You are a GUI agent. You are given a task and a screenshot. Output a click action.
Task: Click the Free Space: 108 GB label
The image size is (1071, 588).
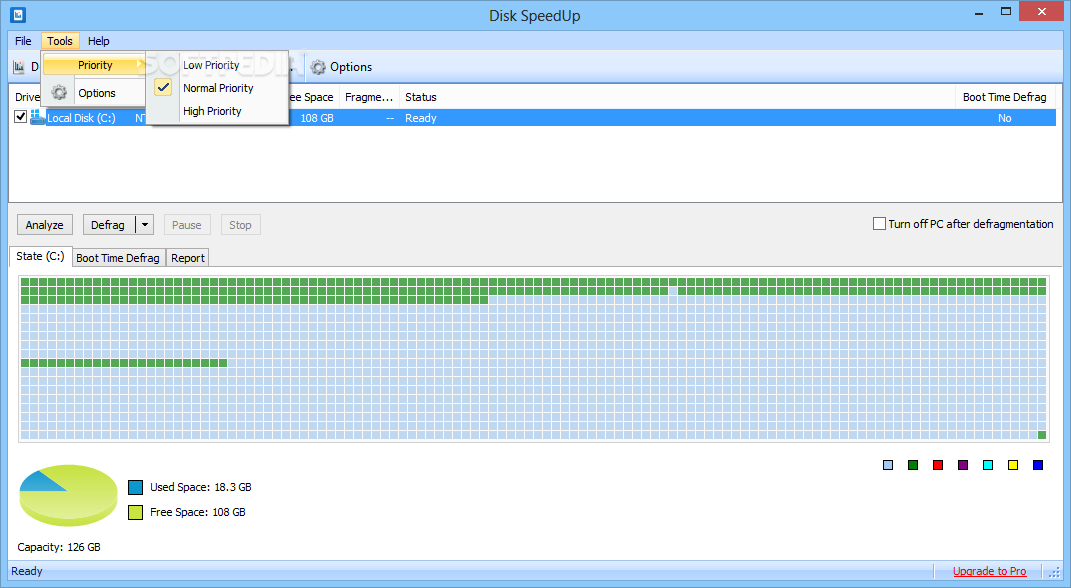coord(197,512)
